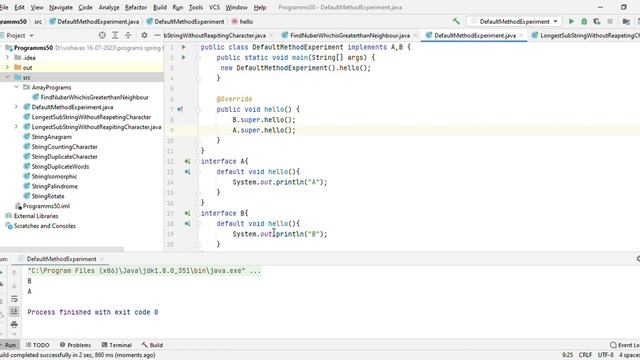Click the Select Opened File locate icon

102,36
